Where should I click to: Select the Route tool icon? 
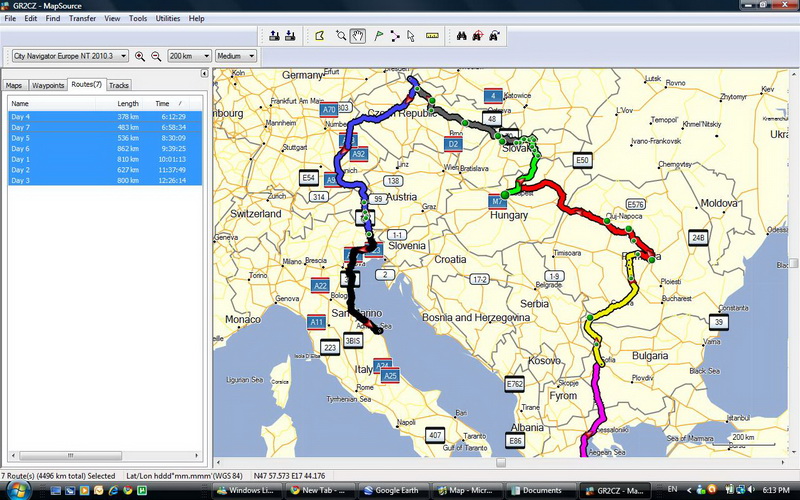(x=395, y=36)
